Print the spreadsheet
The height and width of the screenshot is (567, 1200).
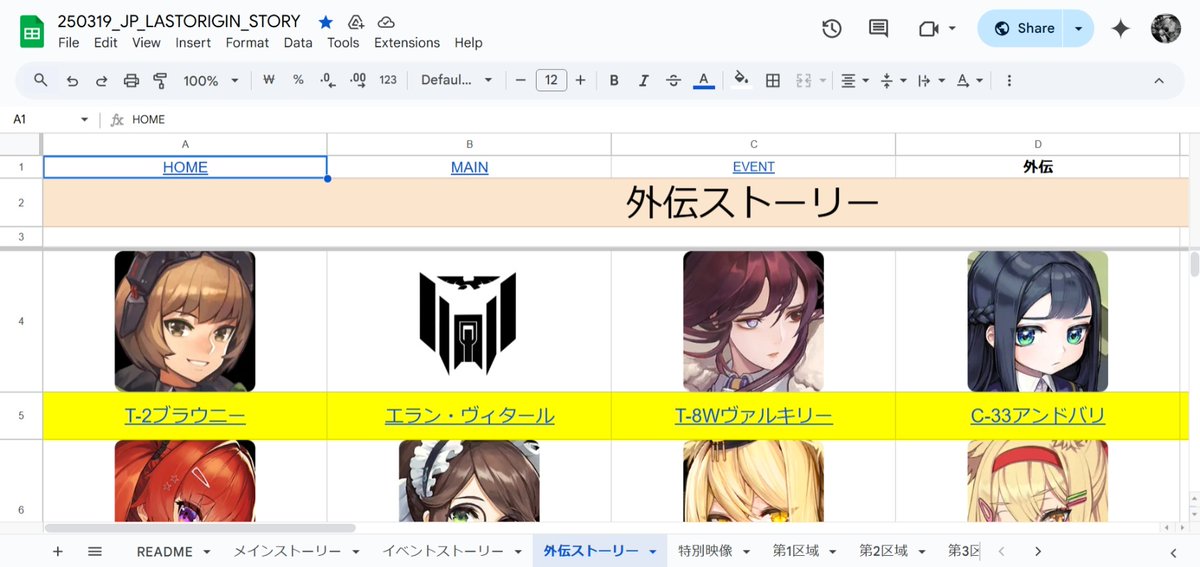pos(131,80)
